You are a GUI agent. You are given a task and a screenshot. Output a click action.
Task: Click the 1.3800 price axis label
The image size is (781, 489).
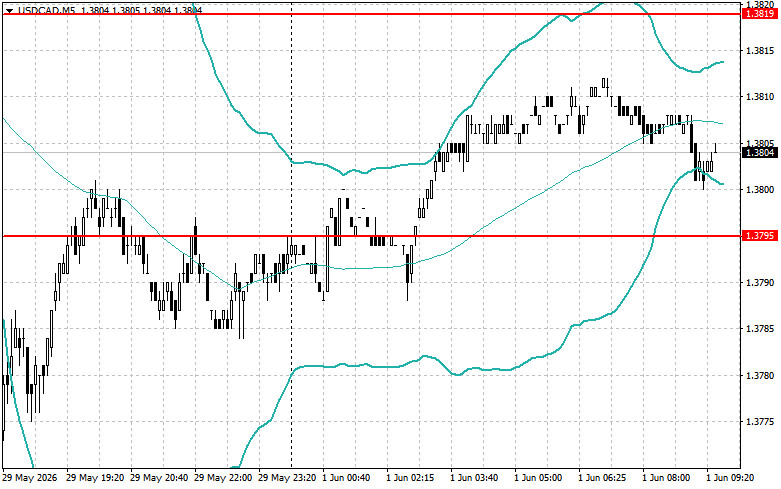pyautogui.click(x=760, y=190)
